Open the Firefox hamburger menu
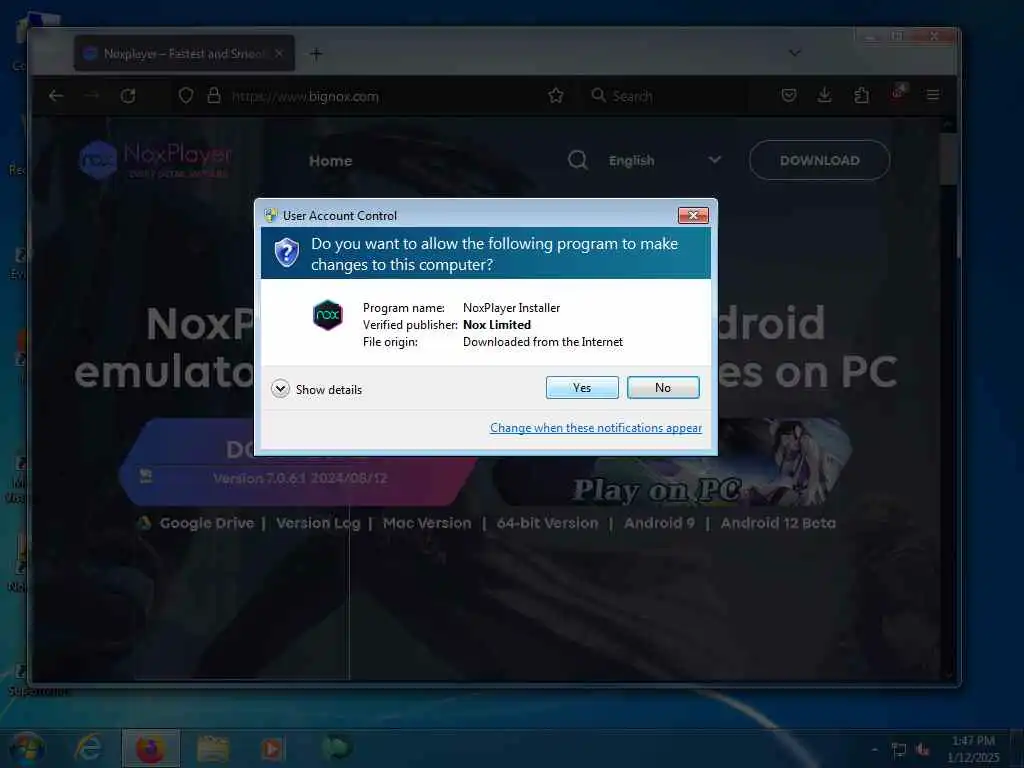The height and width of the screenshot is (768, 1024). pyautogui.click(x=933, y=95)
